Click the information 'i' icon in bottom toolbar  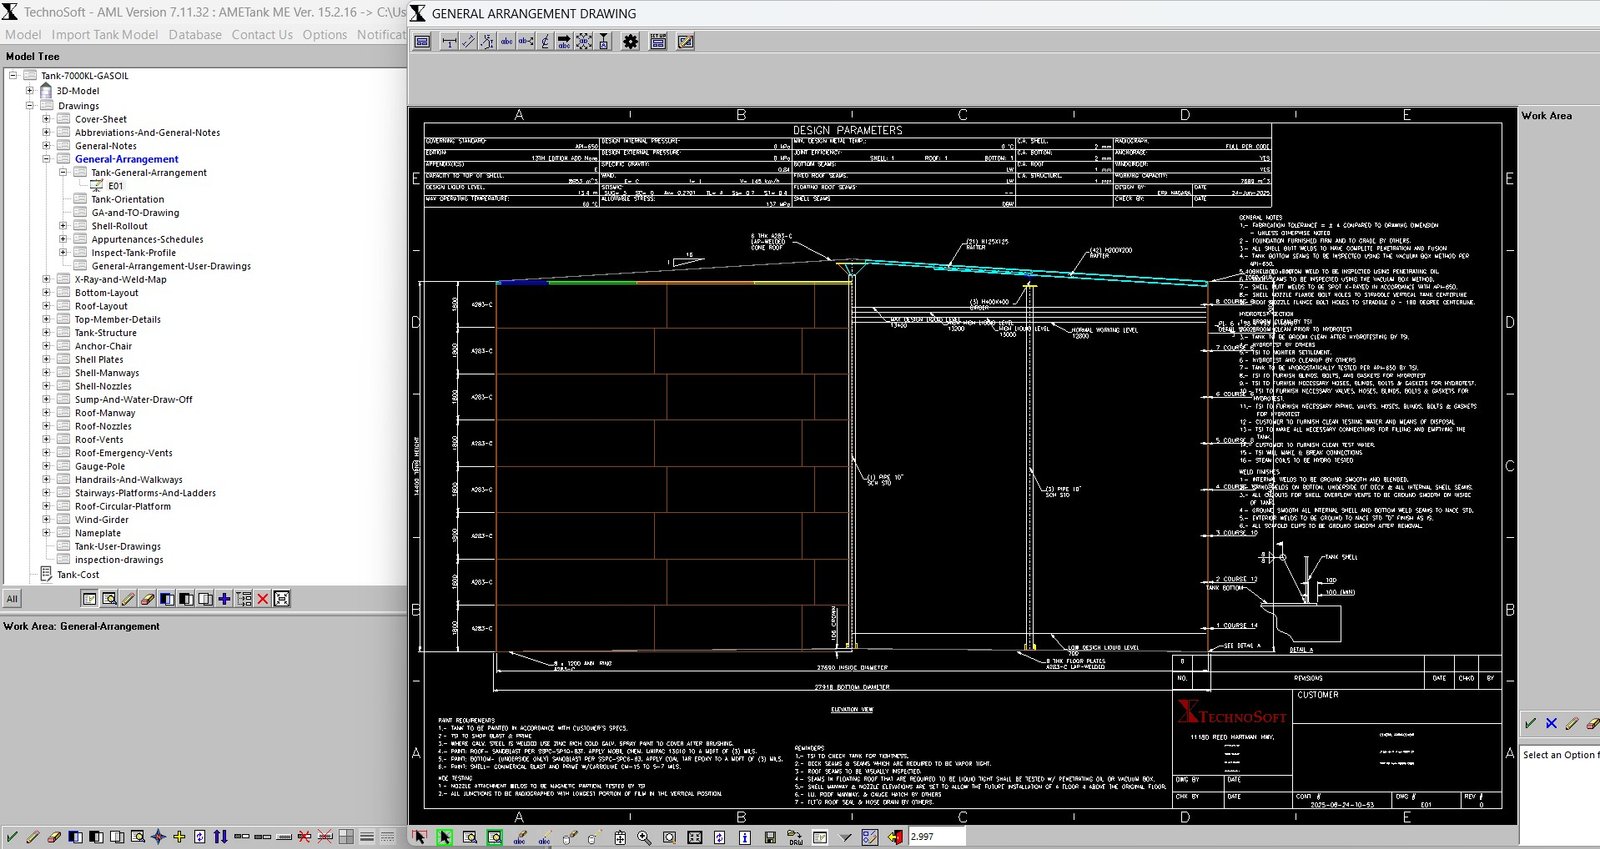(x=745, y=837)
